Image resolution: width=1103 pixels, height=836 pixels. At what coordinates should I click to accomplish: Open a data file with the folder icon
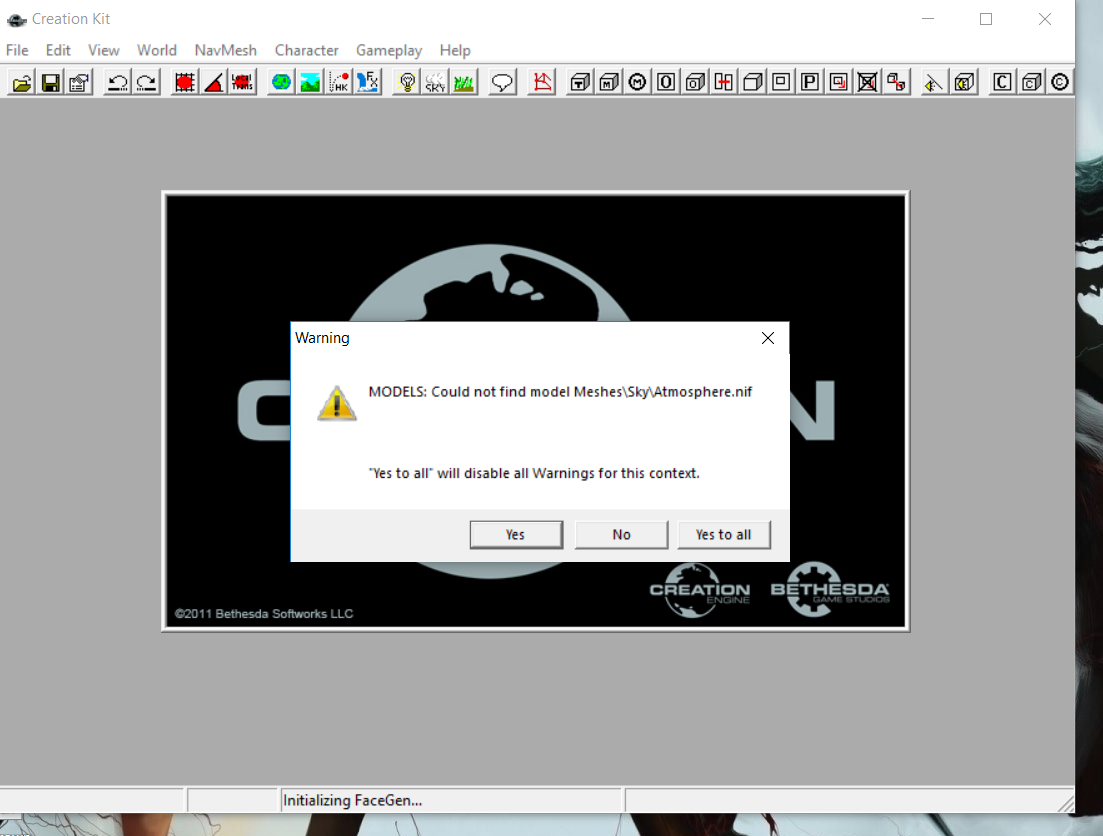click(x=22, y=82)
